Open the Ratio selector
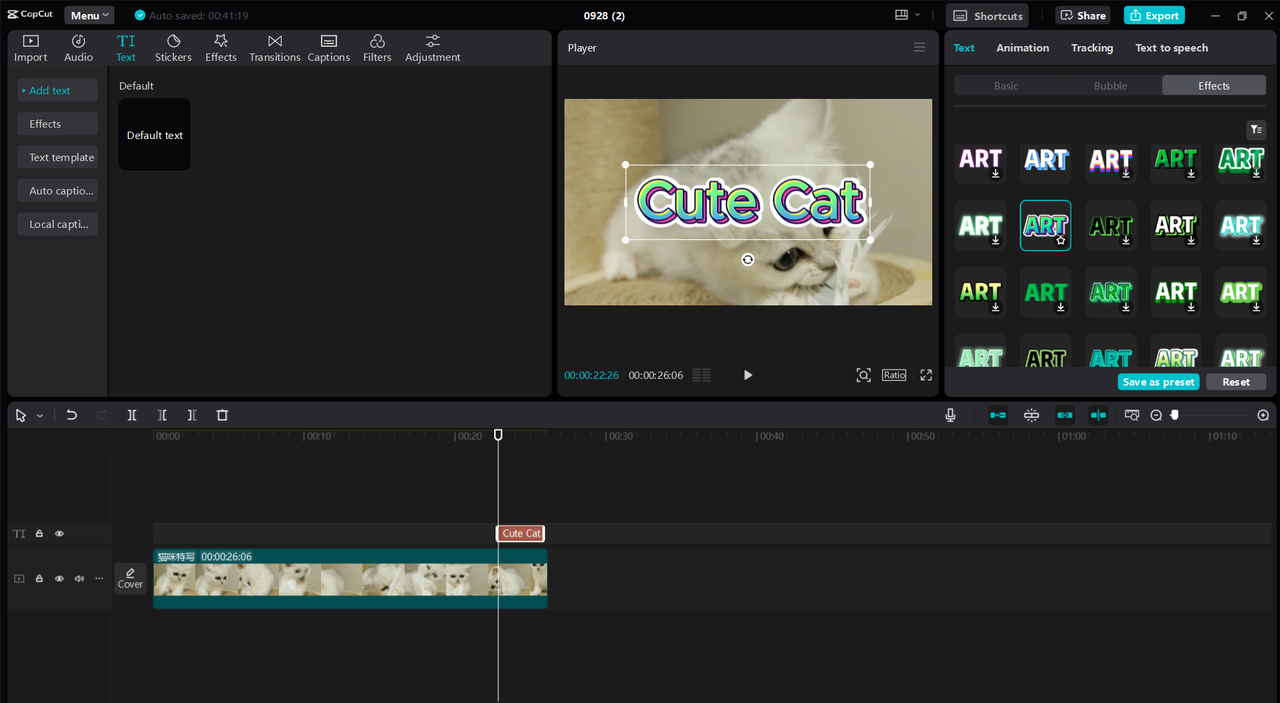Image resolution: width=1280 pixels, height=703 pixels. pyautogui.click(x=894, y=375)
